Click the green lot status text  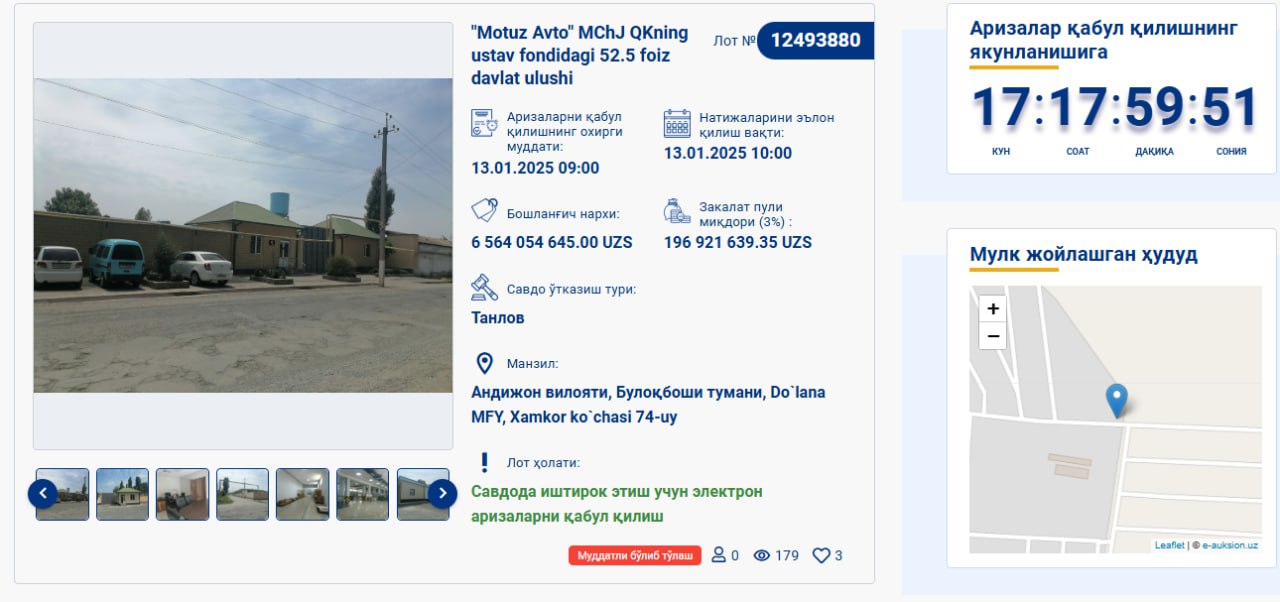click(x=617, y=504)
